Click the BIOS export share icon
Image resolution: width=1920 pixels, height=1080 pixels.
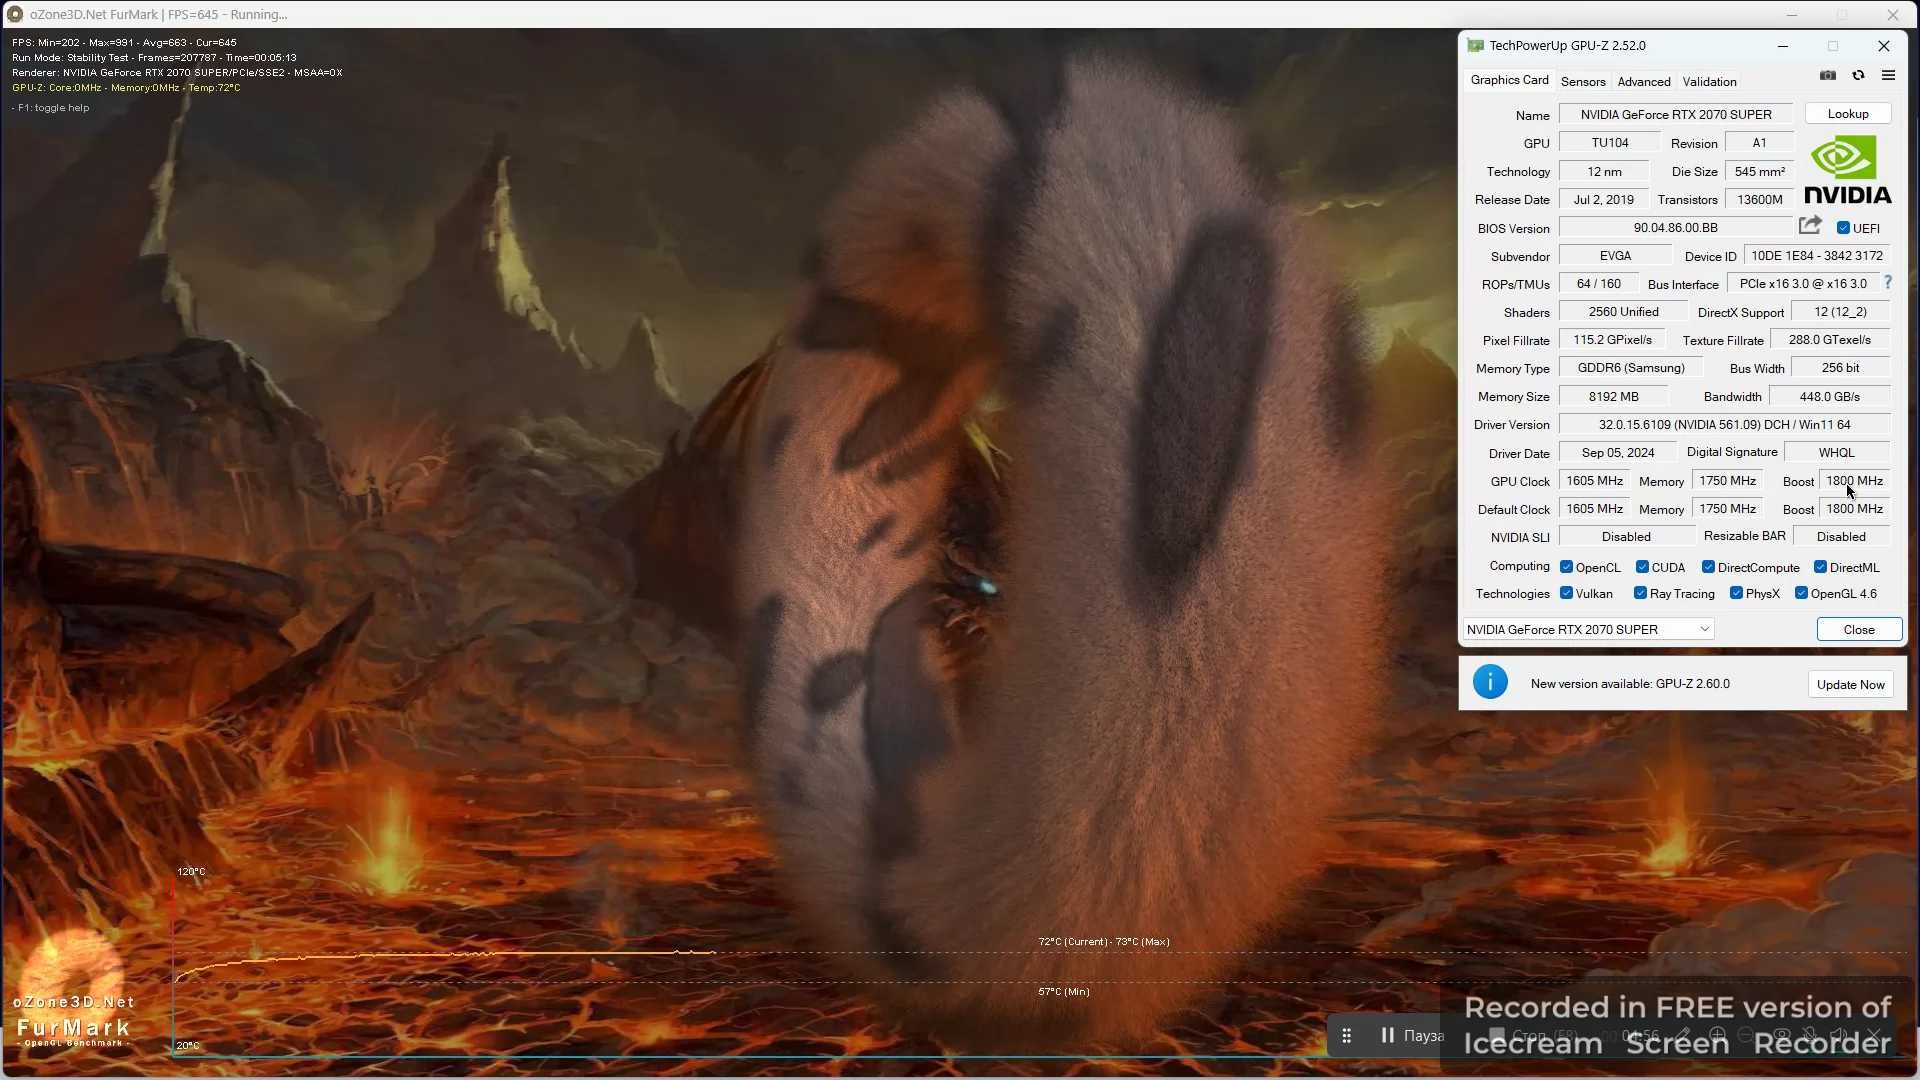pyautogui.click(x=1810, y=226)
